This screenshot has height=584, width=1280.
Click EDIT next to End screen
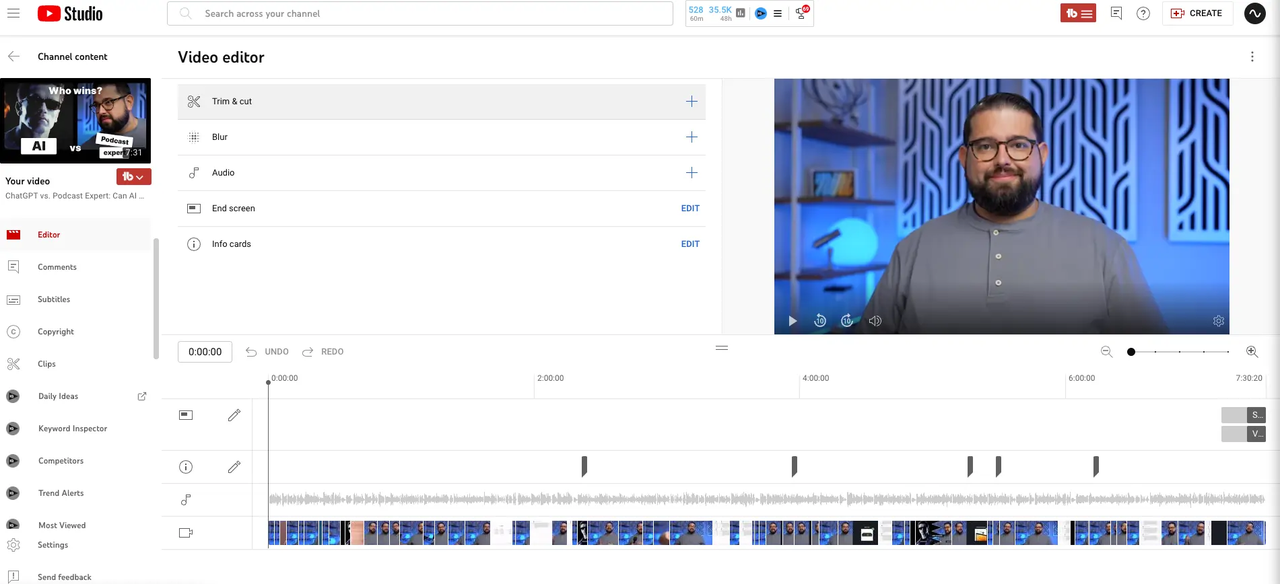coord(690,209)
